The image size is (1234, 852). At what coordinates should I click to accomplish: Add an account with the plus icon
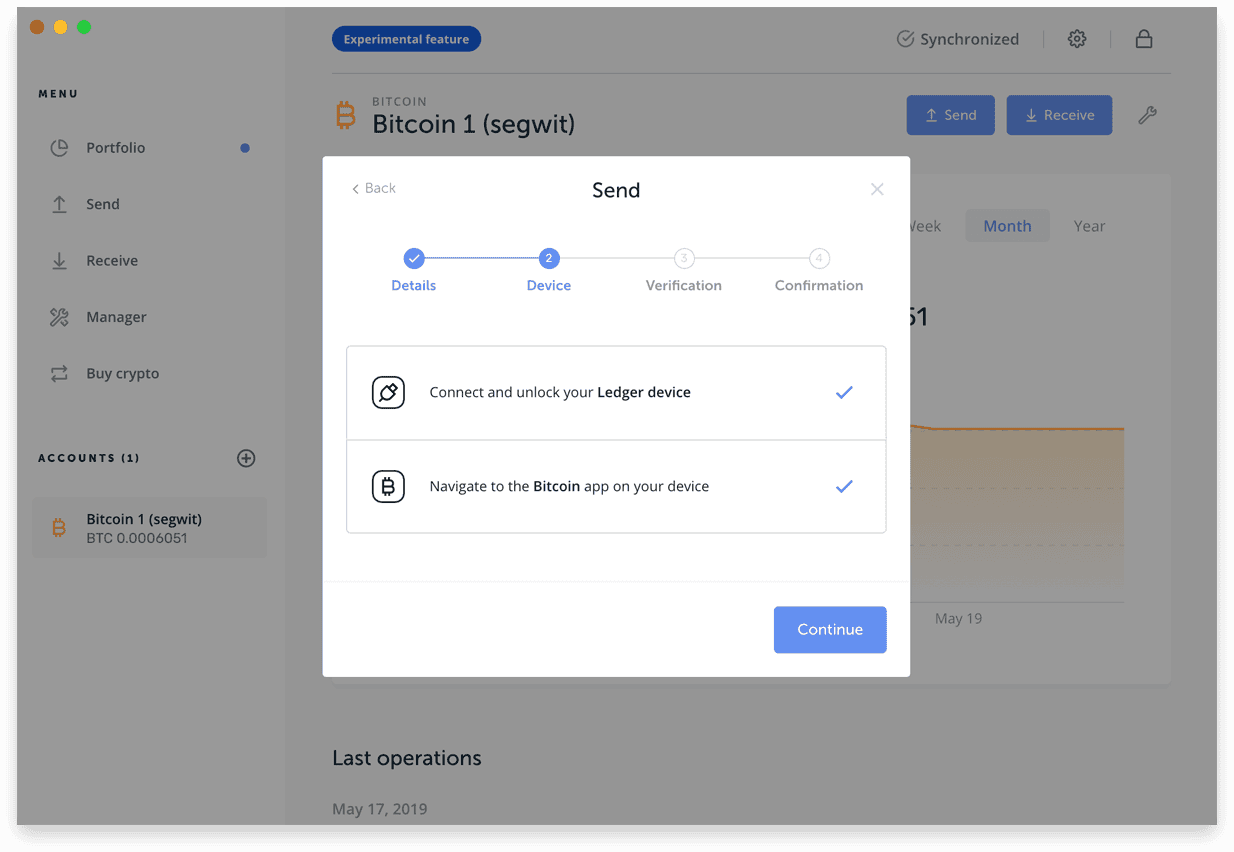coord(246,458)
